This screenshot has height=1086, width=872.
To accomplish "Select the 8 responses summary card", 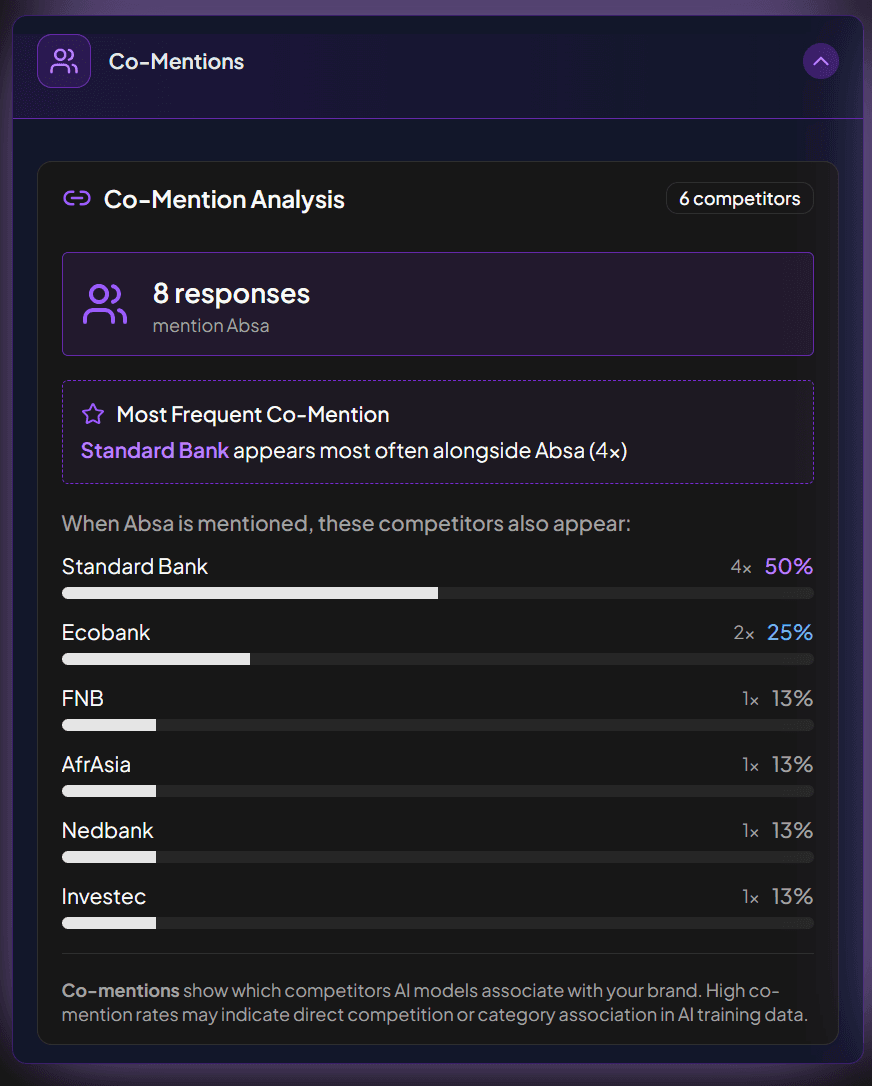I will pyautogui.click(x=437, y=303).
